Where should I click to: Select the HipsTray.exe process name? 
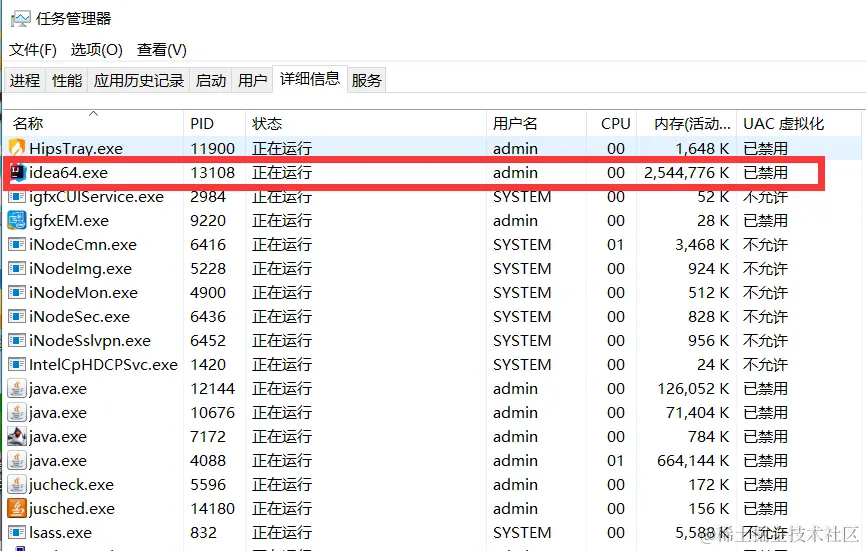click(x=76, y=149)
